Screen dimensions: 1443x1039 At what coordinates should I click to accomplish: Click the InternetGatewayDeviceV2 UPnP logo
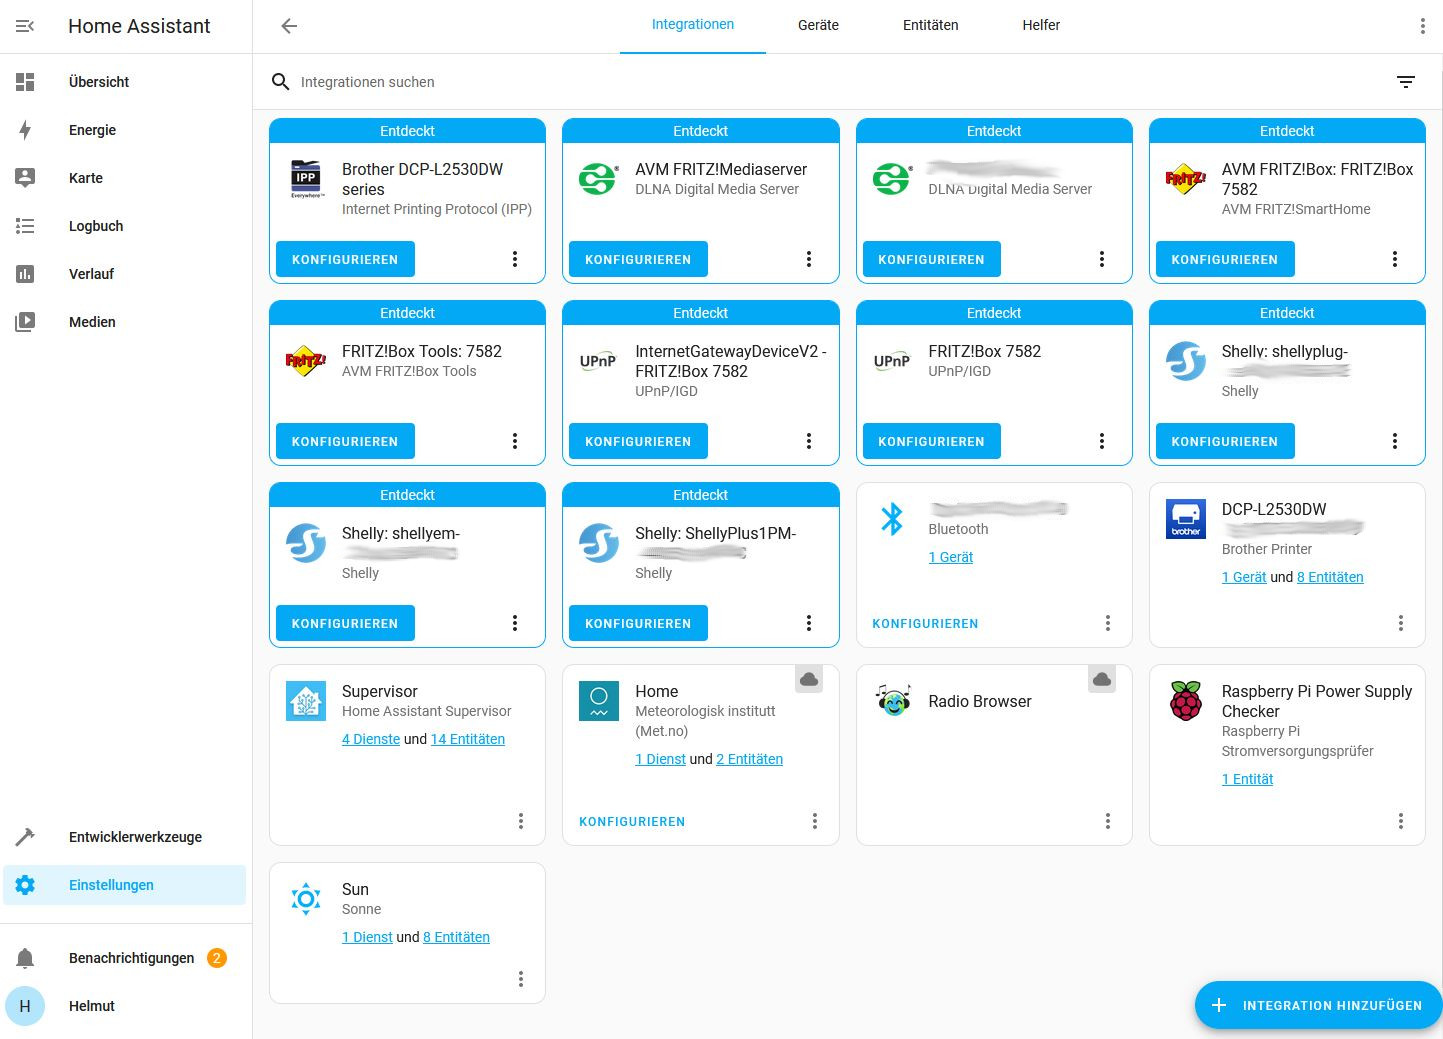[599, 361]
